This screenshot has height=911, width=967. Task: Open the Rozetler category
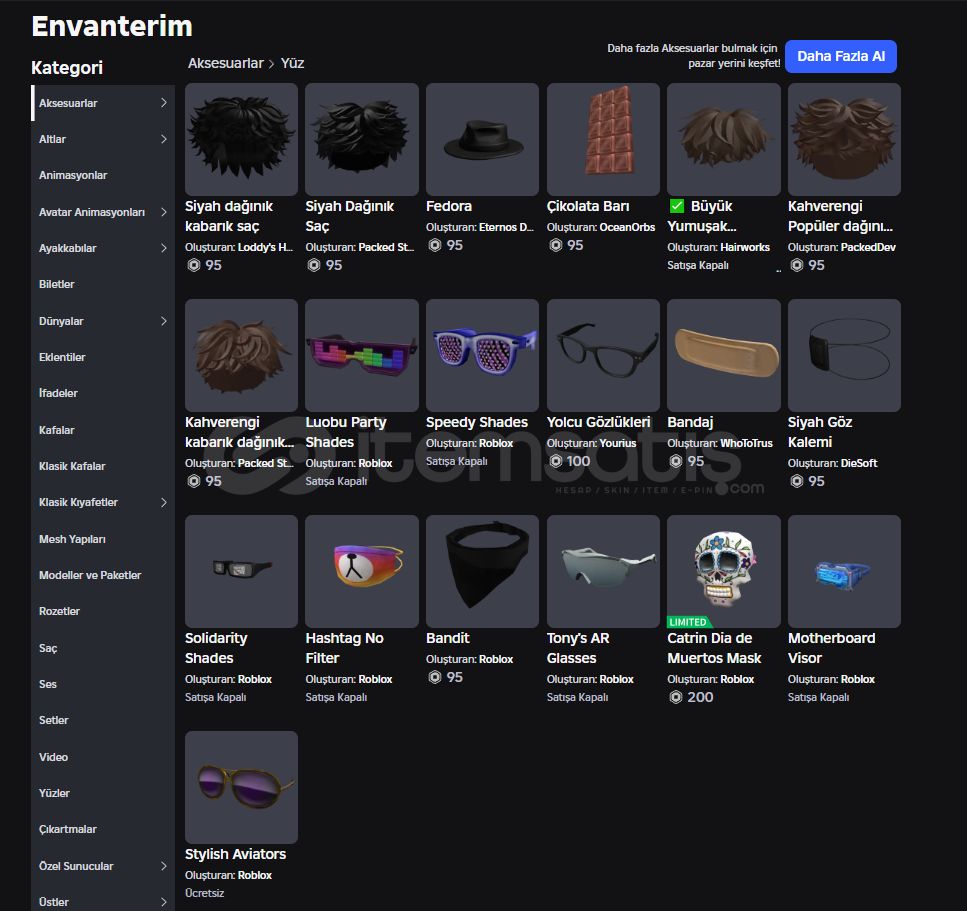[x=103, y=611]
